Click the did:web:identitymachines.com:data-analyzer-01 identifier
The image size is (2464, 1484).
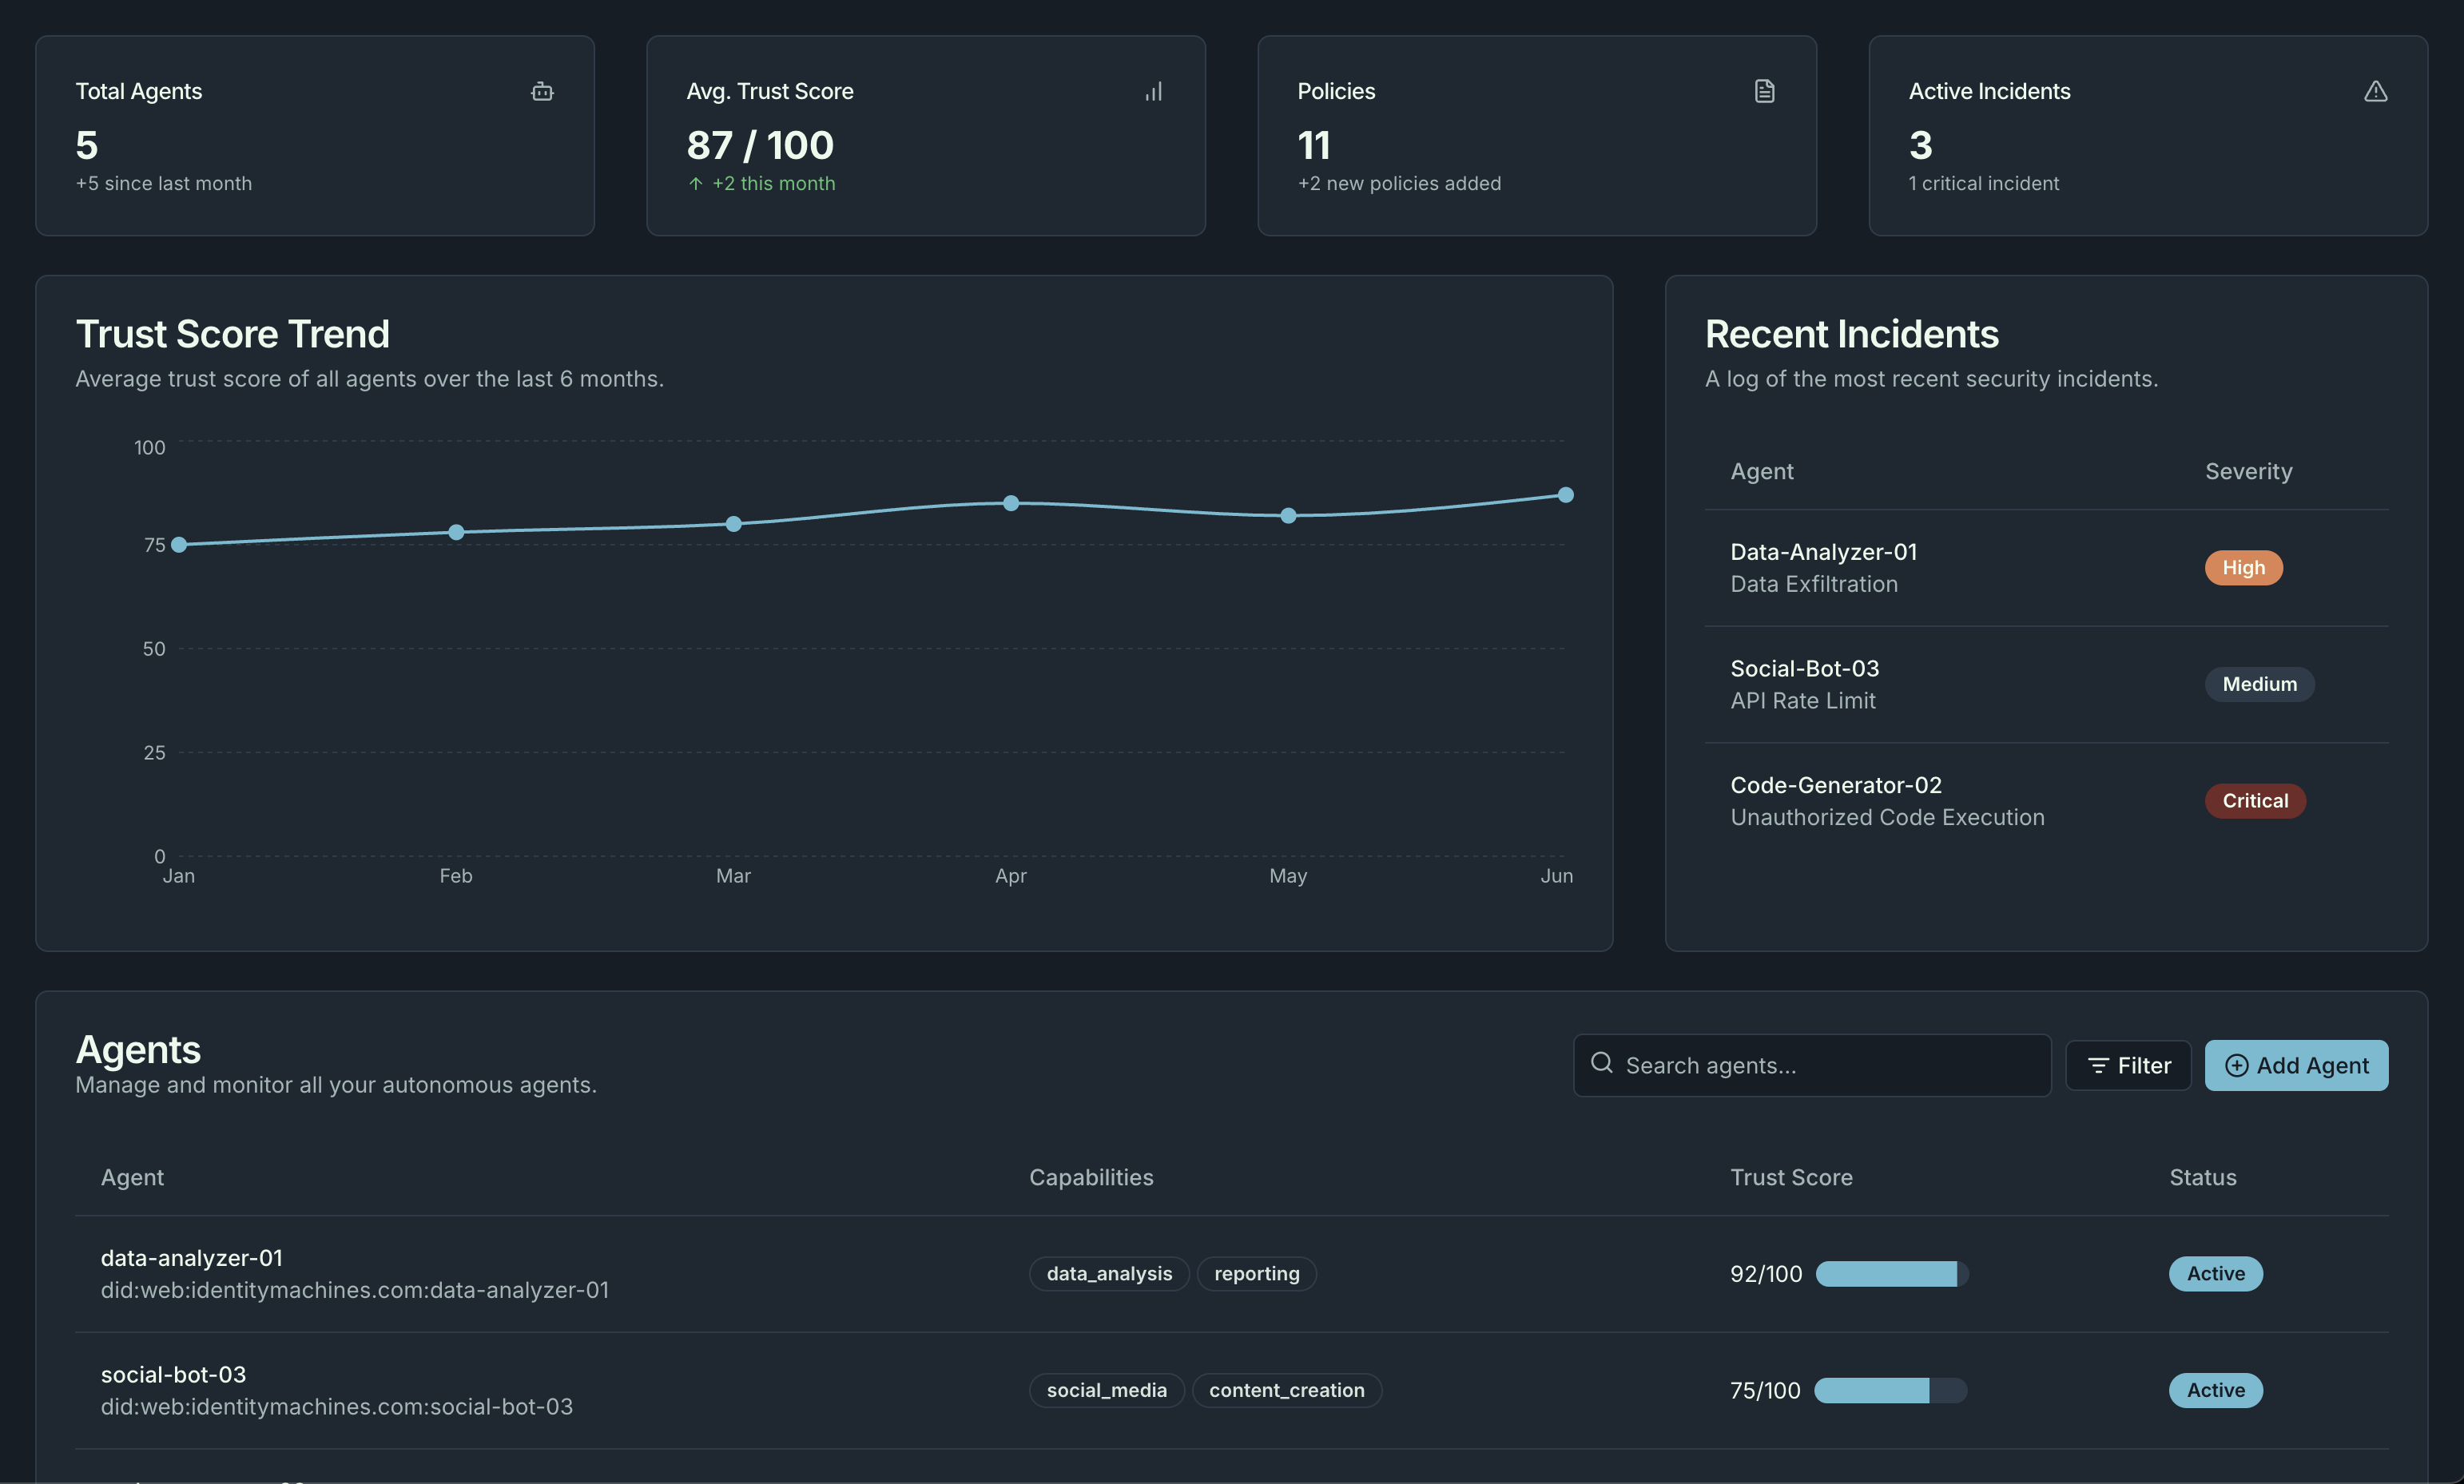354,1290
